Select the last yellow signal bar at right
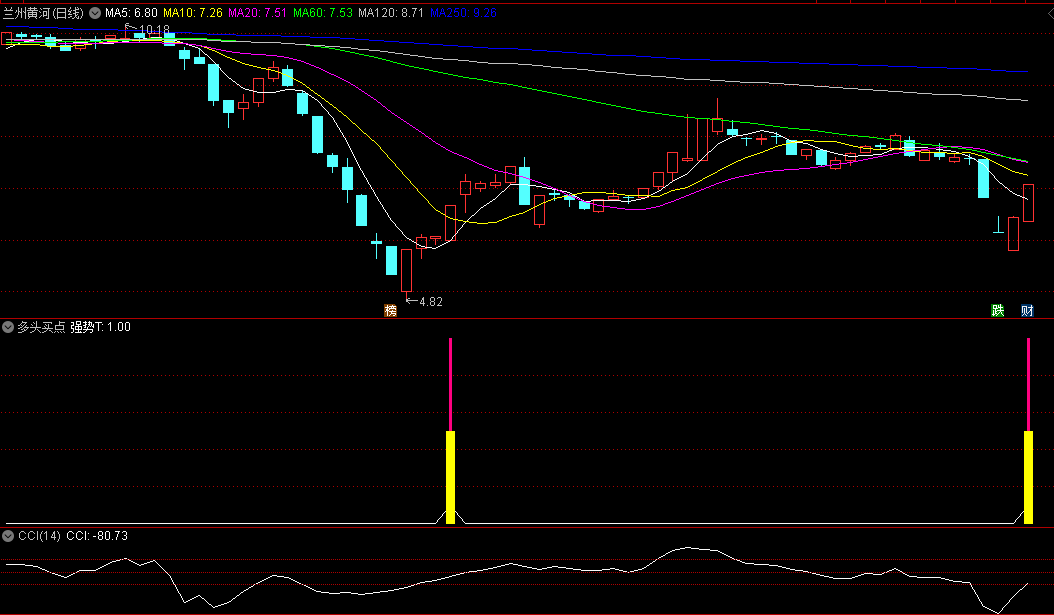The height and width of the screenshot is (615, 1054). 1028,477
